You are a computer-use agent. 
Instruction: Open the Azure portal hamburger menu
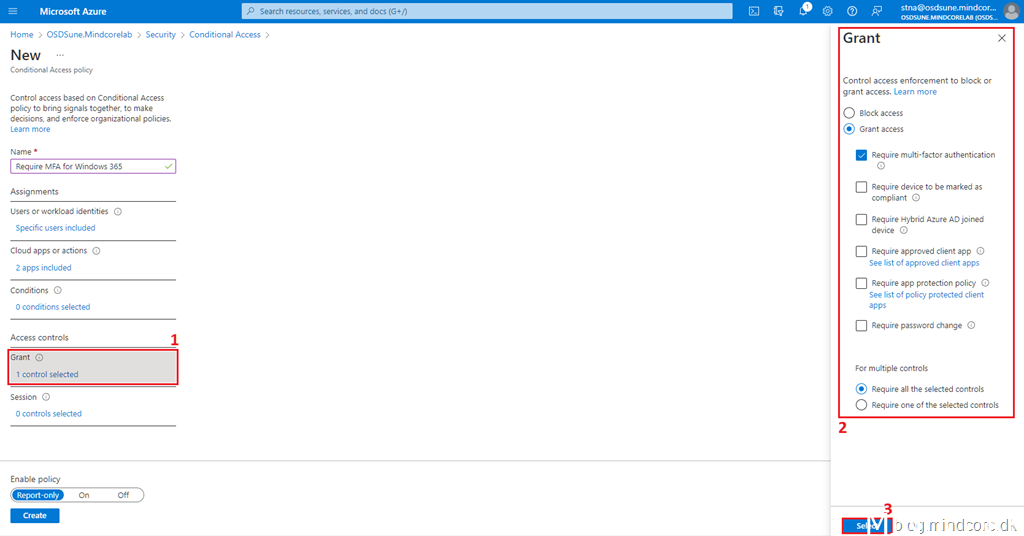[13, 11]
